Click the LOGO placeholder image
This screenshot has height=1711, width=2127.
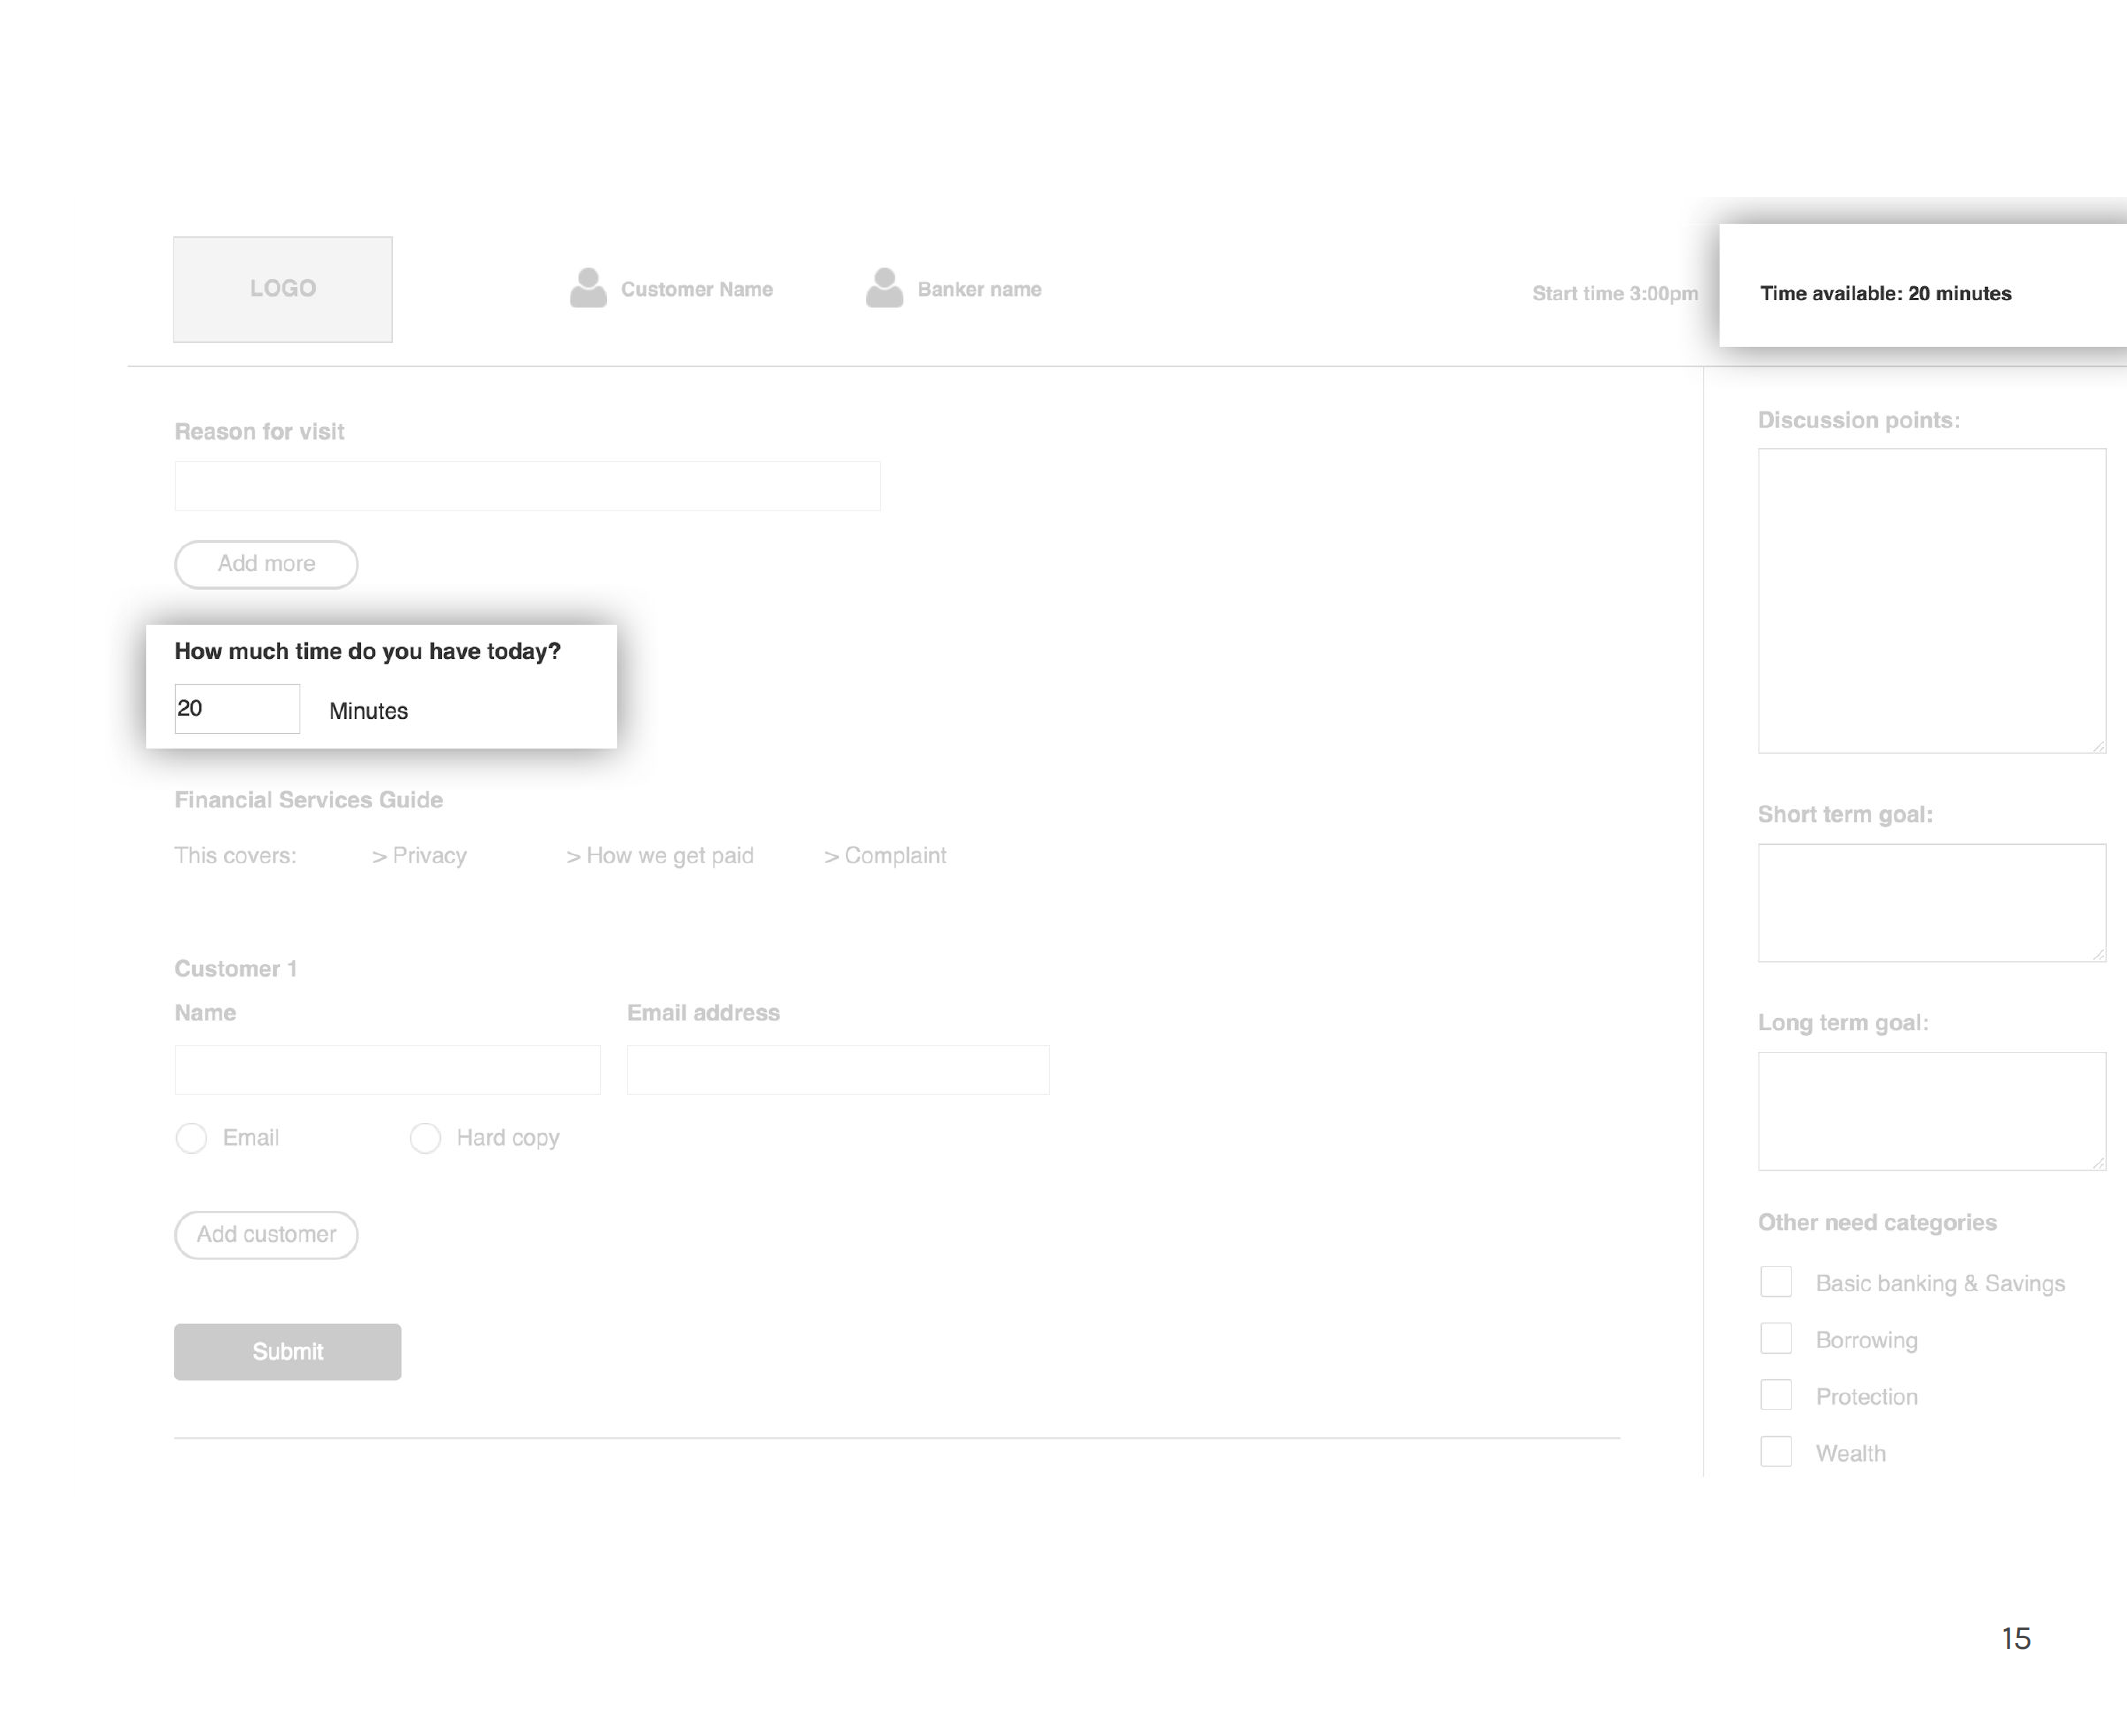(x=283, y=289)
